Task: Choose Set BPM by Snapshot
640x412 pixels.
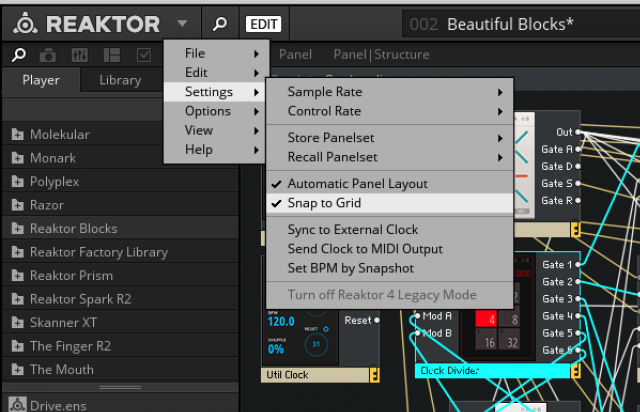Action: click(x=350, y=268)
